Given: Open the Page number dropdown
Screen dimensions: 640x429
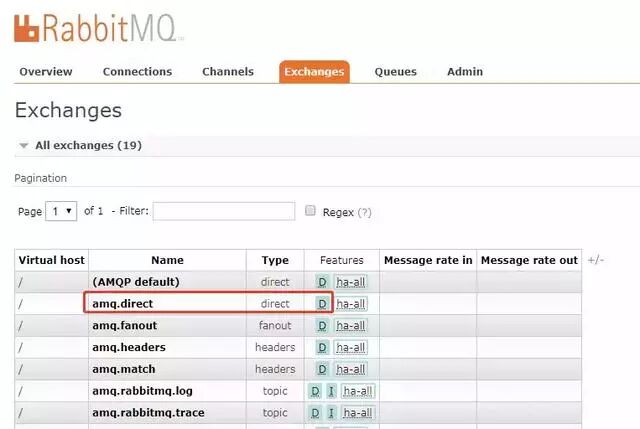Looking at the screenshot, I should (61, 211).
